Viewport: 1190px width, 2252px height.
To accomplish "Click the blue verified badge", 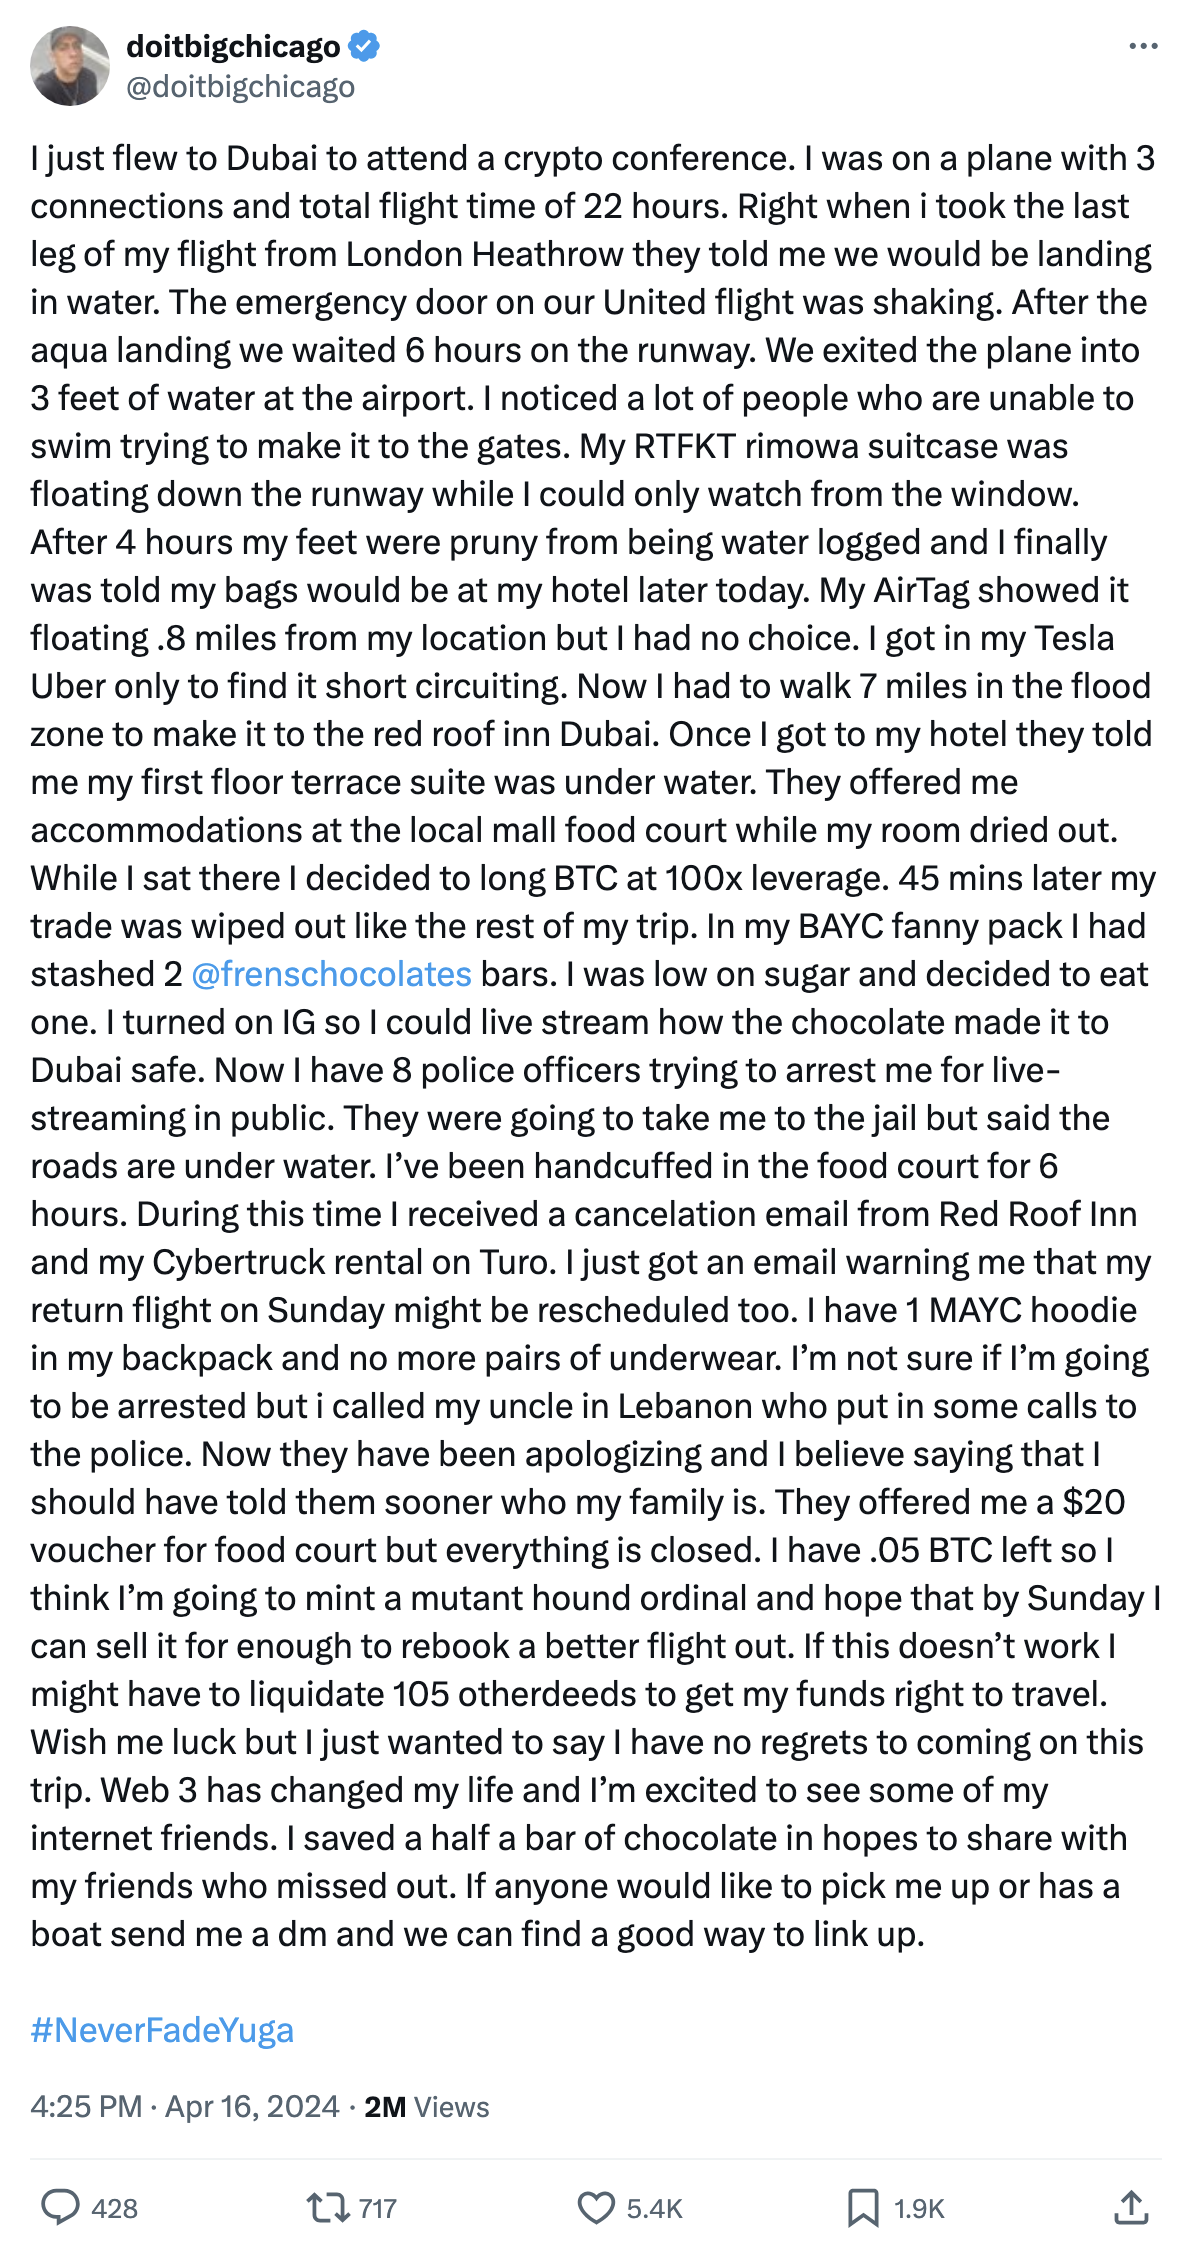I will point(364,46).
